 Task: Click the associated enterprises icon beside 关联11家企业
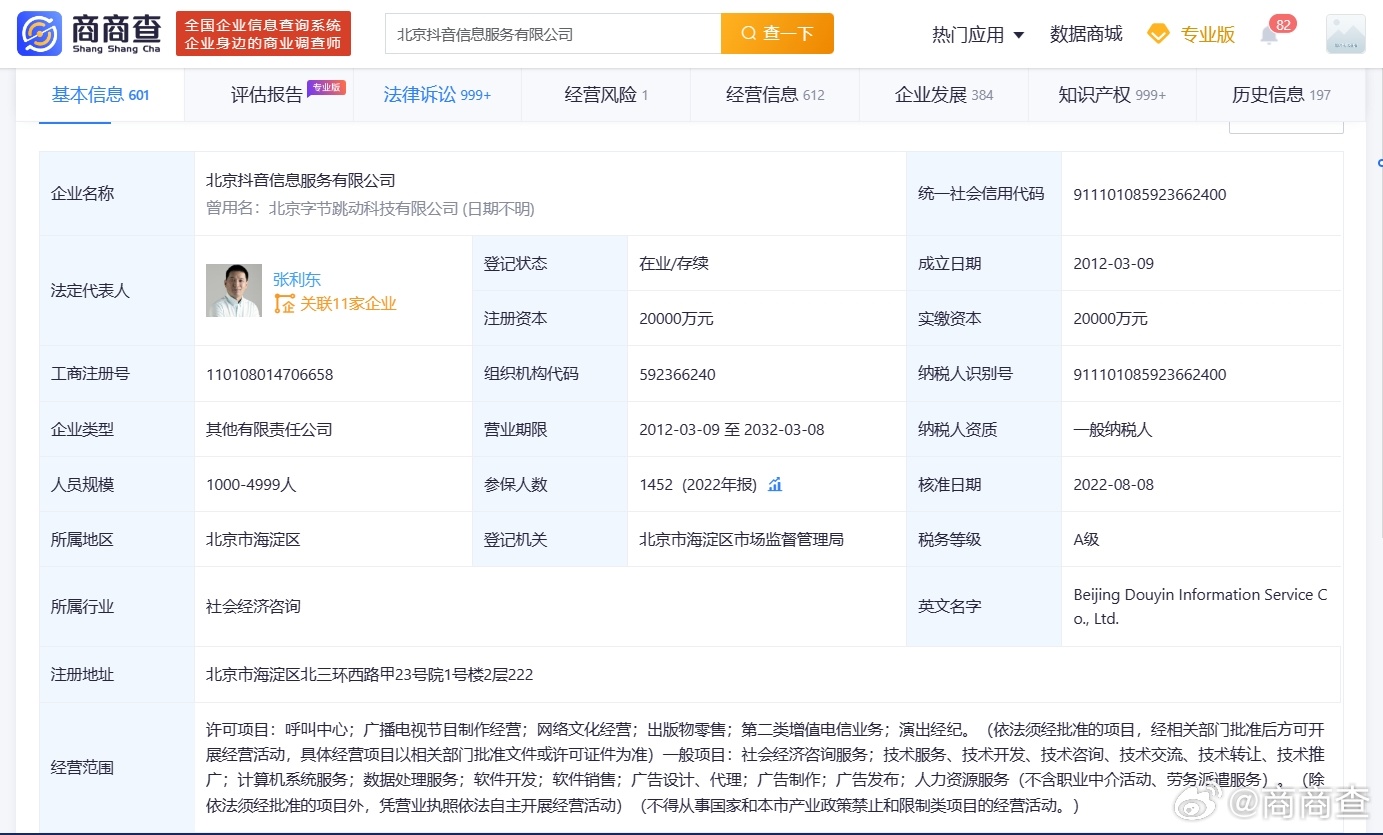click(285, 303)
